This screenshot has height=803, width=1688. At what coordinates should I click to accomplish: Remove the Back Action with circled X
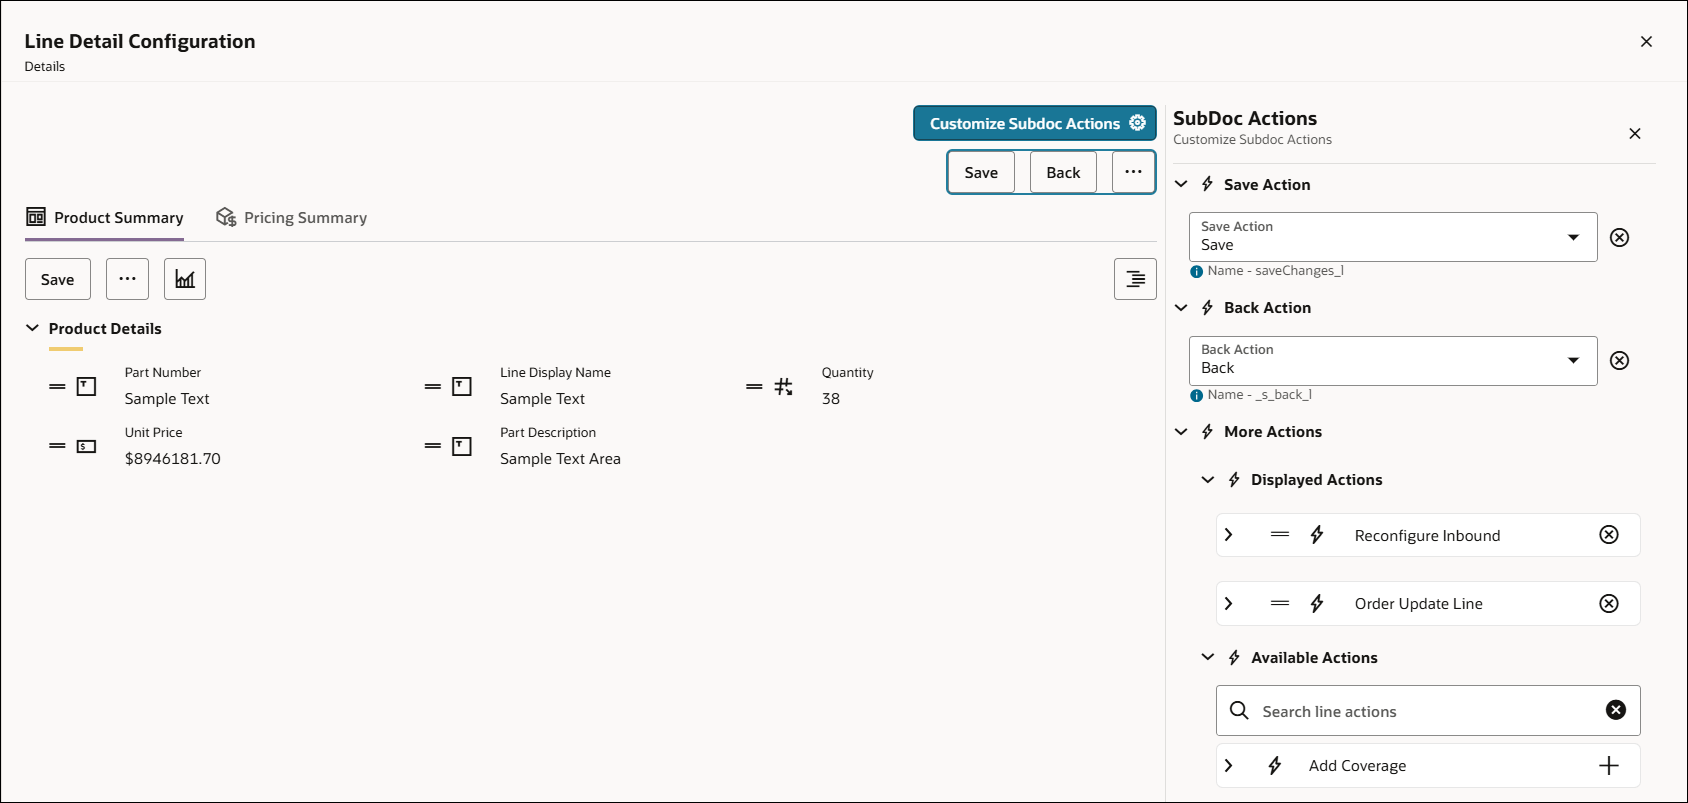[x=1620, y=360]
